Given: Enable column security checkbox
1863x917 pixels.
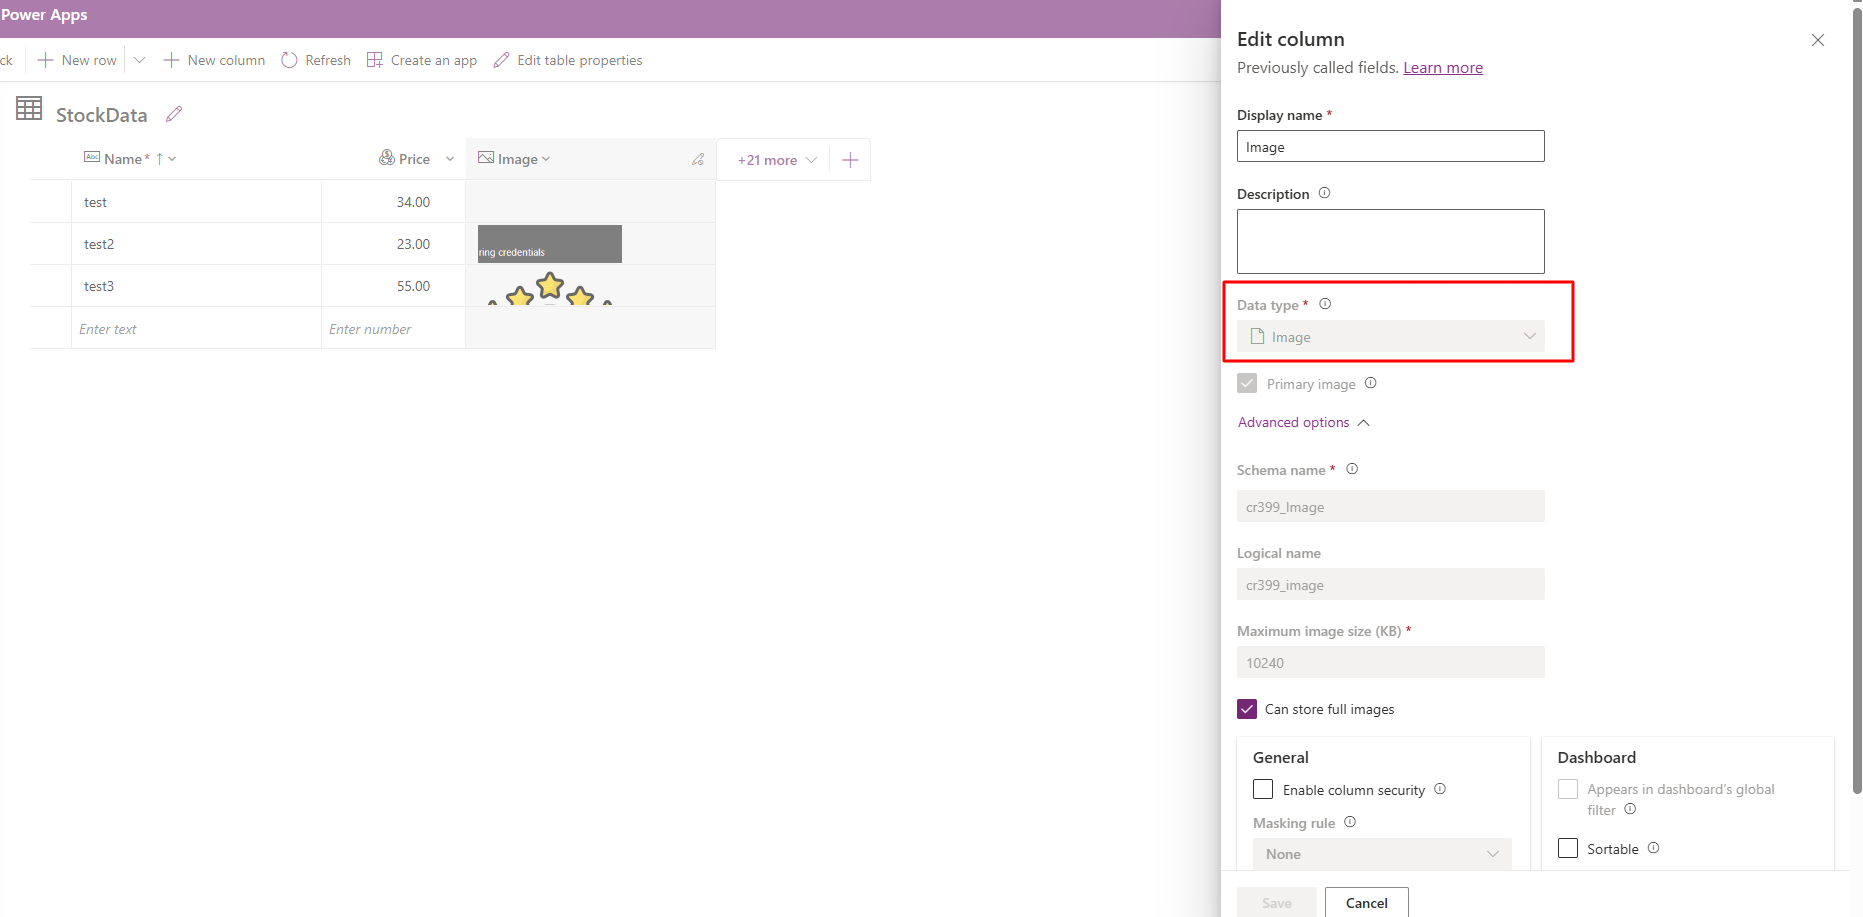Looking at the screenshot, I should click(x=1263, y=789).
